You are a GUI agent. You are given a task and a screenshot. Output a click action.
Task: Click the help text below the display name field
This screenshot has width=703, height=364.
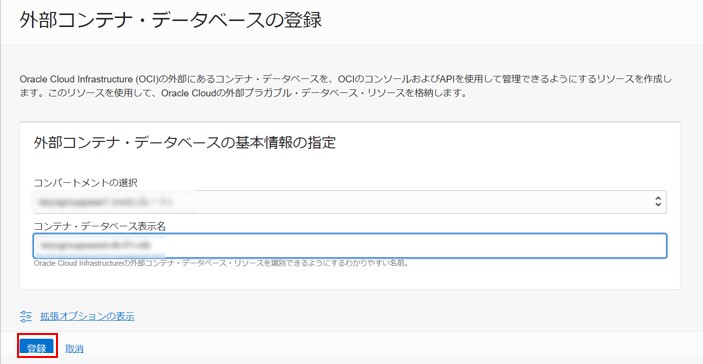click(221, 264)
